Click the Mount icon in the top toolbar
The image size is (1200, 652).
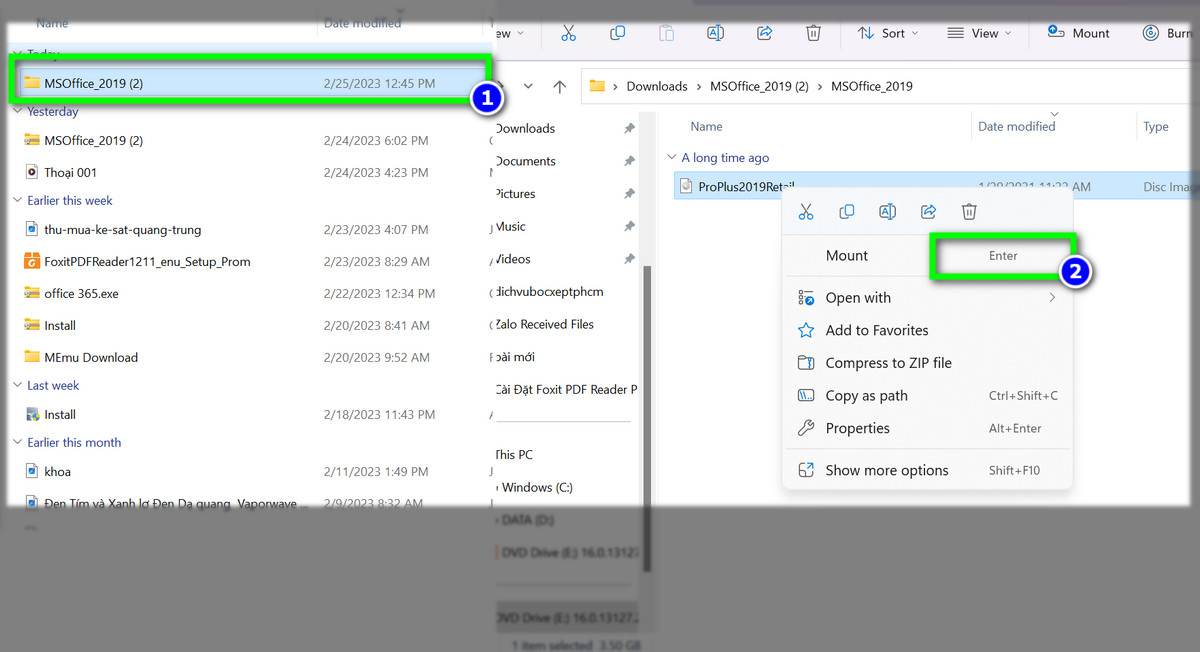tap(1056, 32)
